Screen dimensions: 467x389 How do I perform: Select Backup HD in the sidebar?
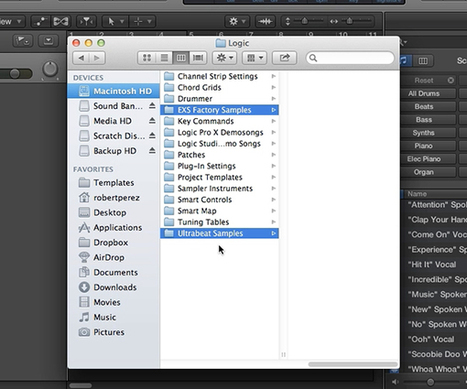tap(114, 151)
